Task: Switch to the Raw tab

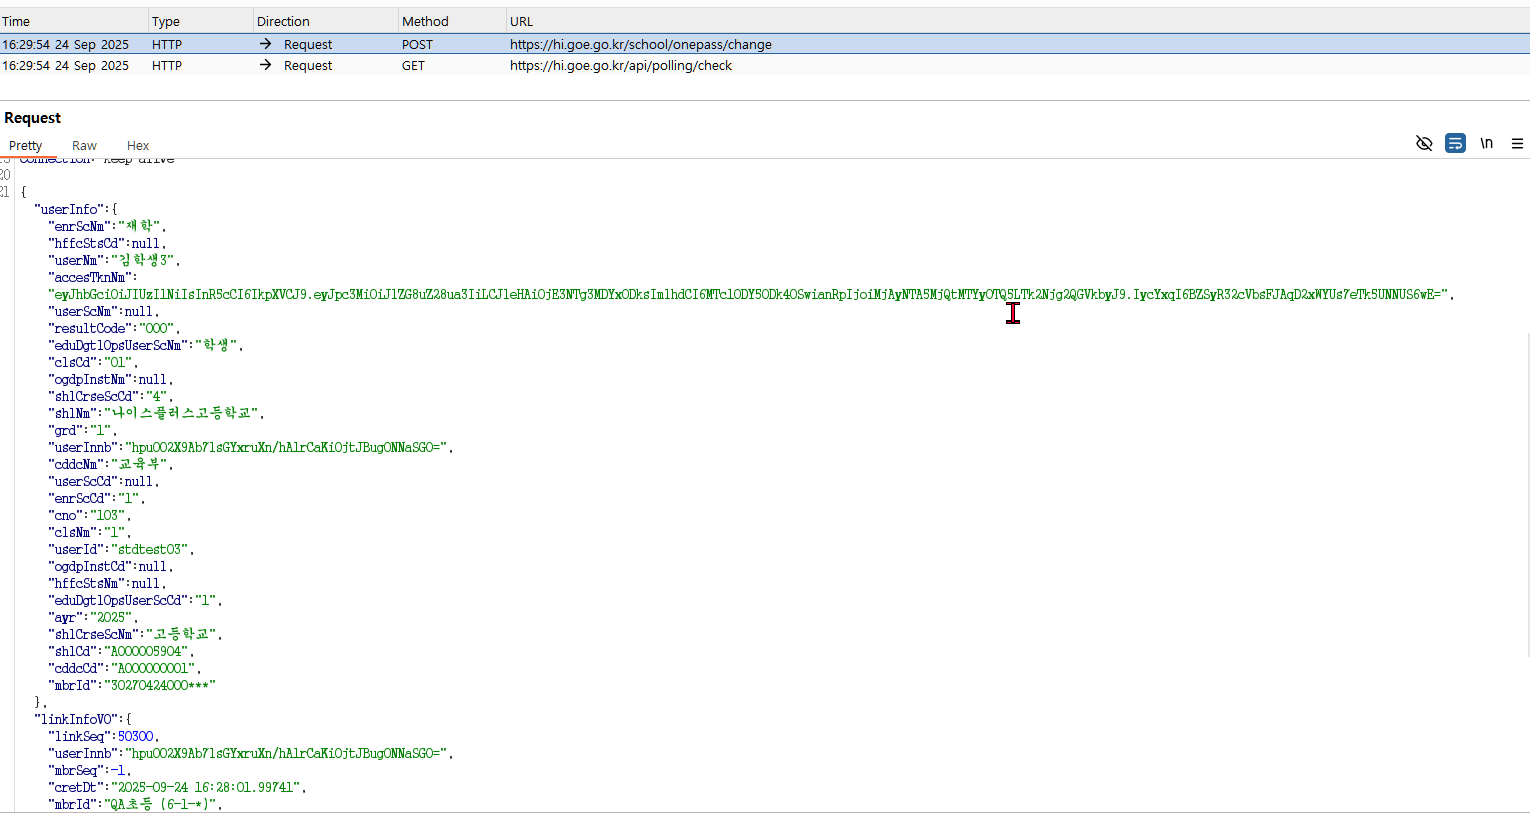Action: pos(84,146)
